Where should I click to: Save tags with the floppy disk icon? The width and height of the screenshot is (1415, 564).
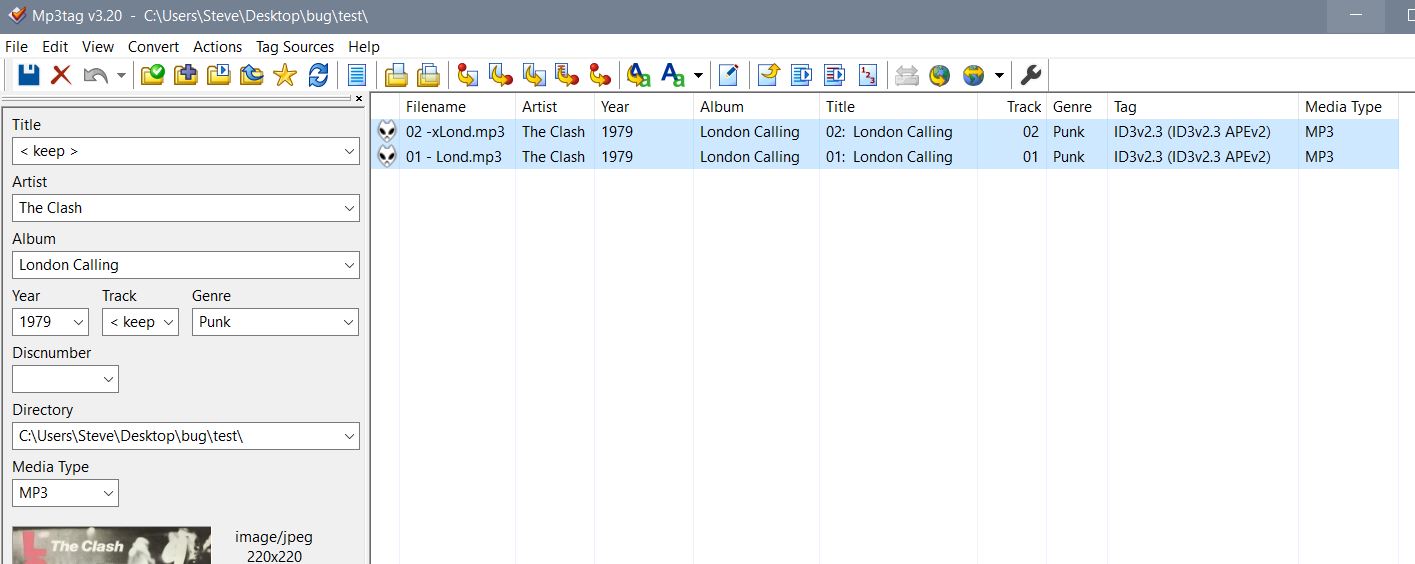coord(28,75)
